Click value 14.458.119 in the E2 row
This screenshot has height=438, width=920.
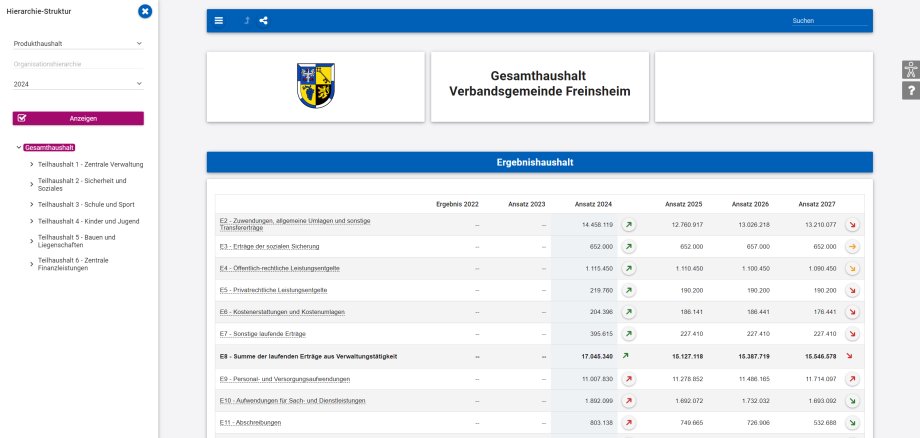pyautogui.click(x=597, y=225)
